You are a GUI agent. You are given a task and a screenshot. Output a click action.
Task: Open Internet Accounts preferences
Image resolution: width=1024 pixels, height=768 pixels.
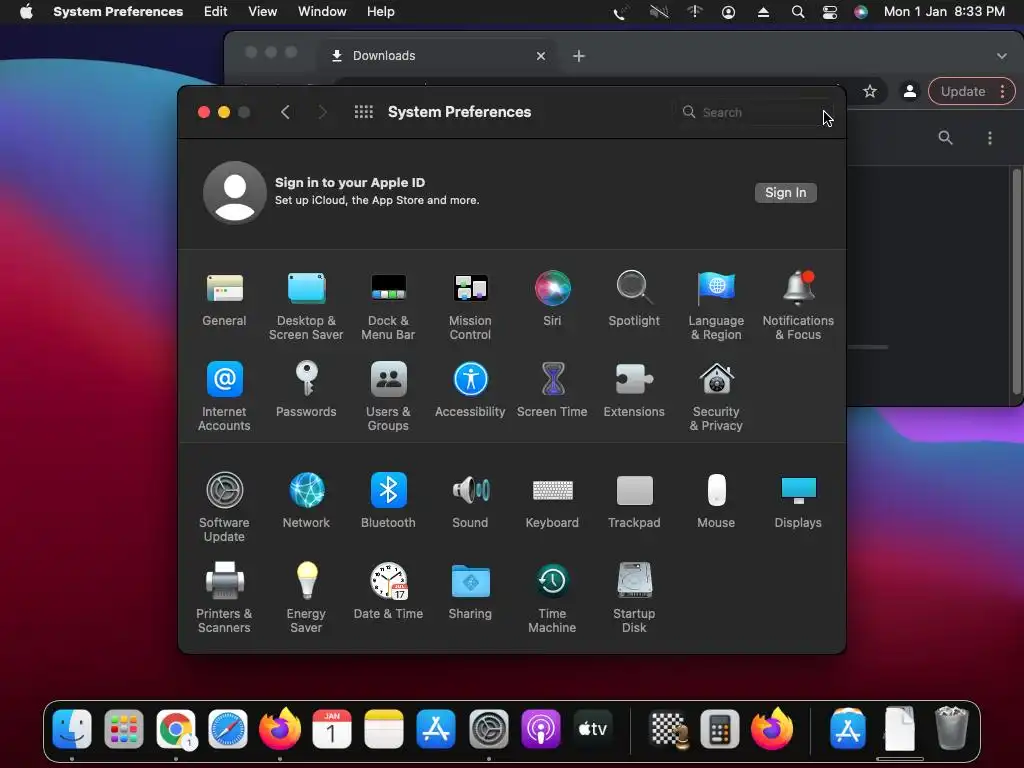click(x=224, y=396)
